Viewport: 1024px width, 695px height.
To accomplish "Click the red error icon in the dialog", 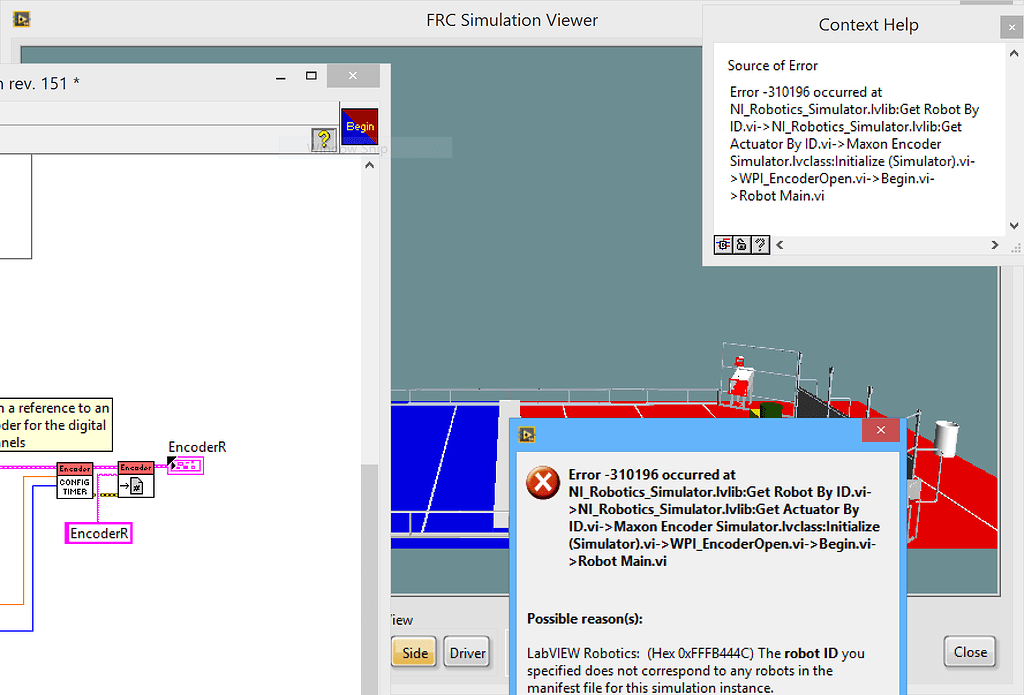I will 542,483.
